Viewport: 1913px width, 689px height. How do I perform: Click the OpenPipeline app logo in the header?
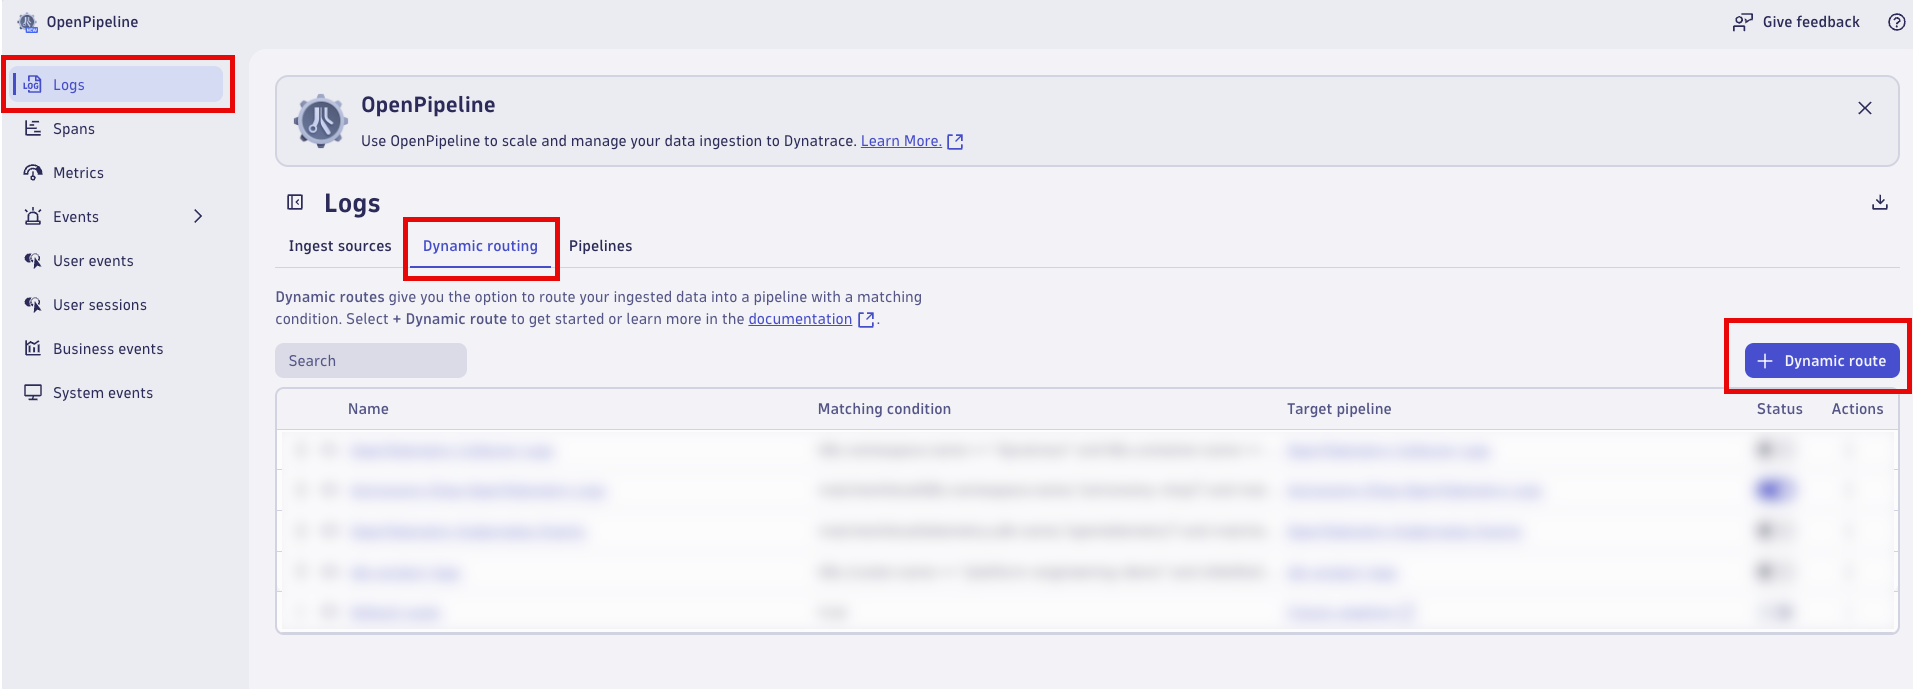click(27, 22)
